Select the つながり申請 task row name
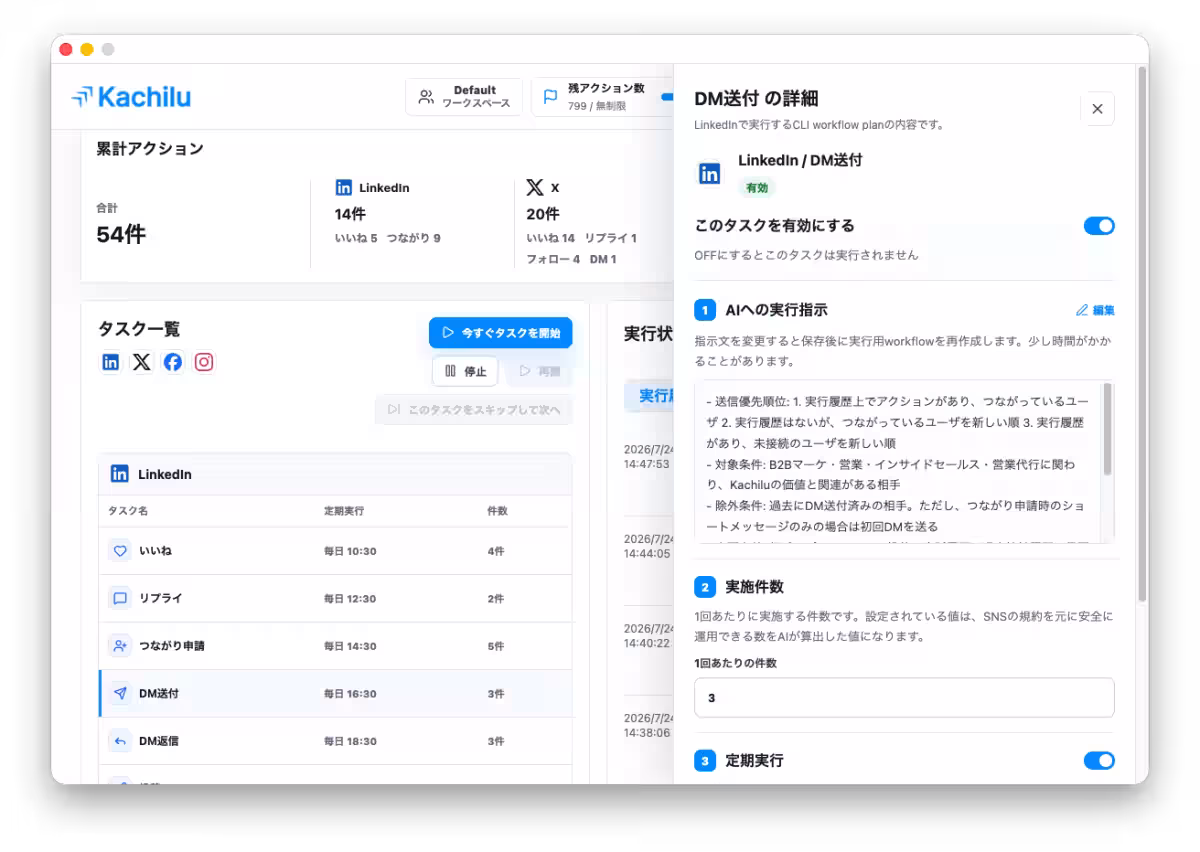Image resolution: width=1200 pixels, height=852 pixels. point(171,646)
